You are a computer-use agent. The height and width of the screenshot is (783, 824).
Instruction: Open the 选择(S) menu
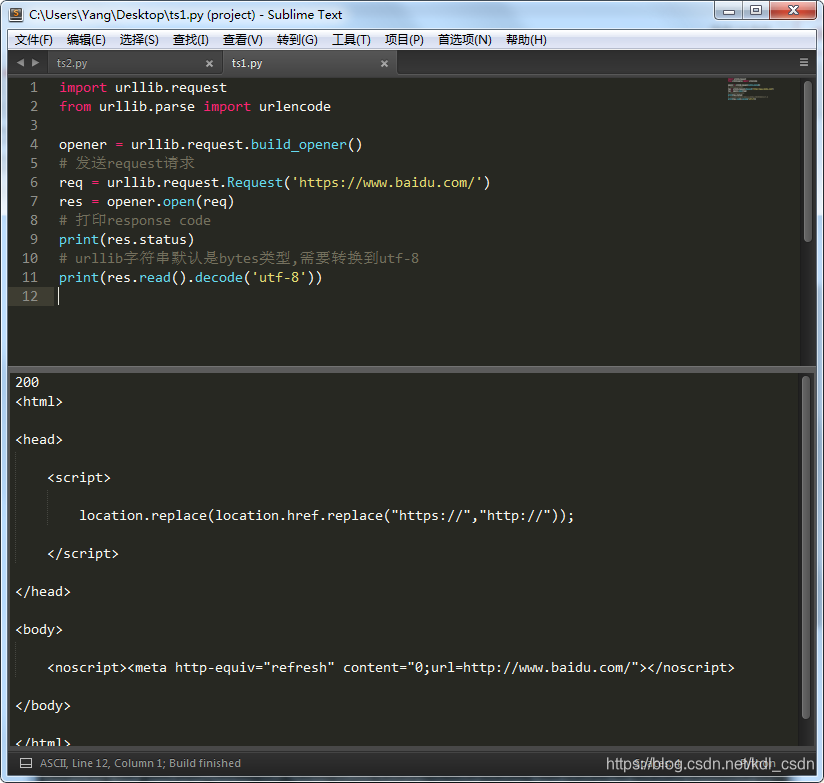(139, 40)
